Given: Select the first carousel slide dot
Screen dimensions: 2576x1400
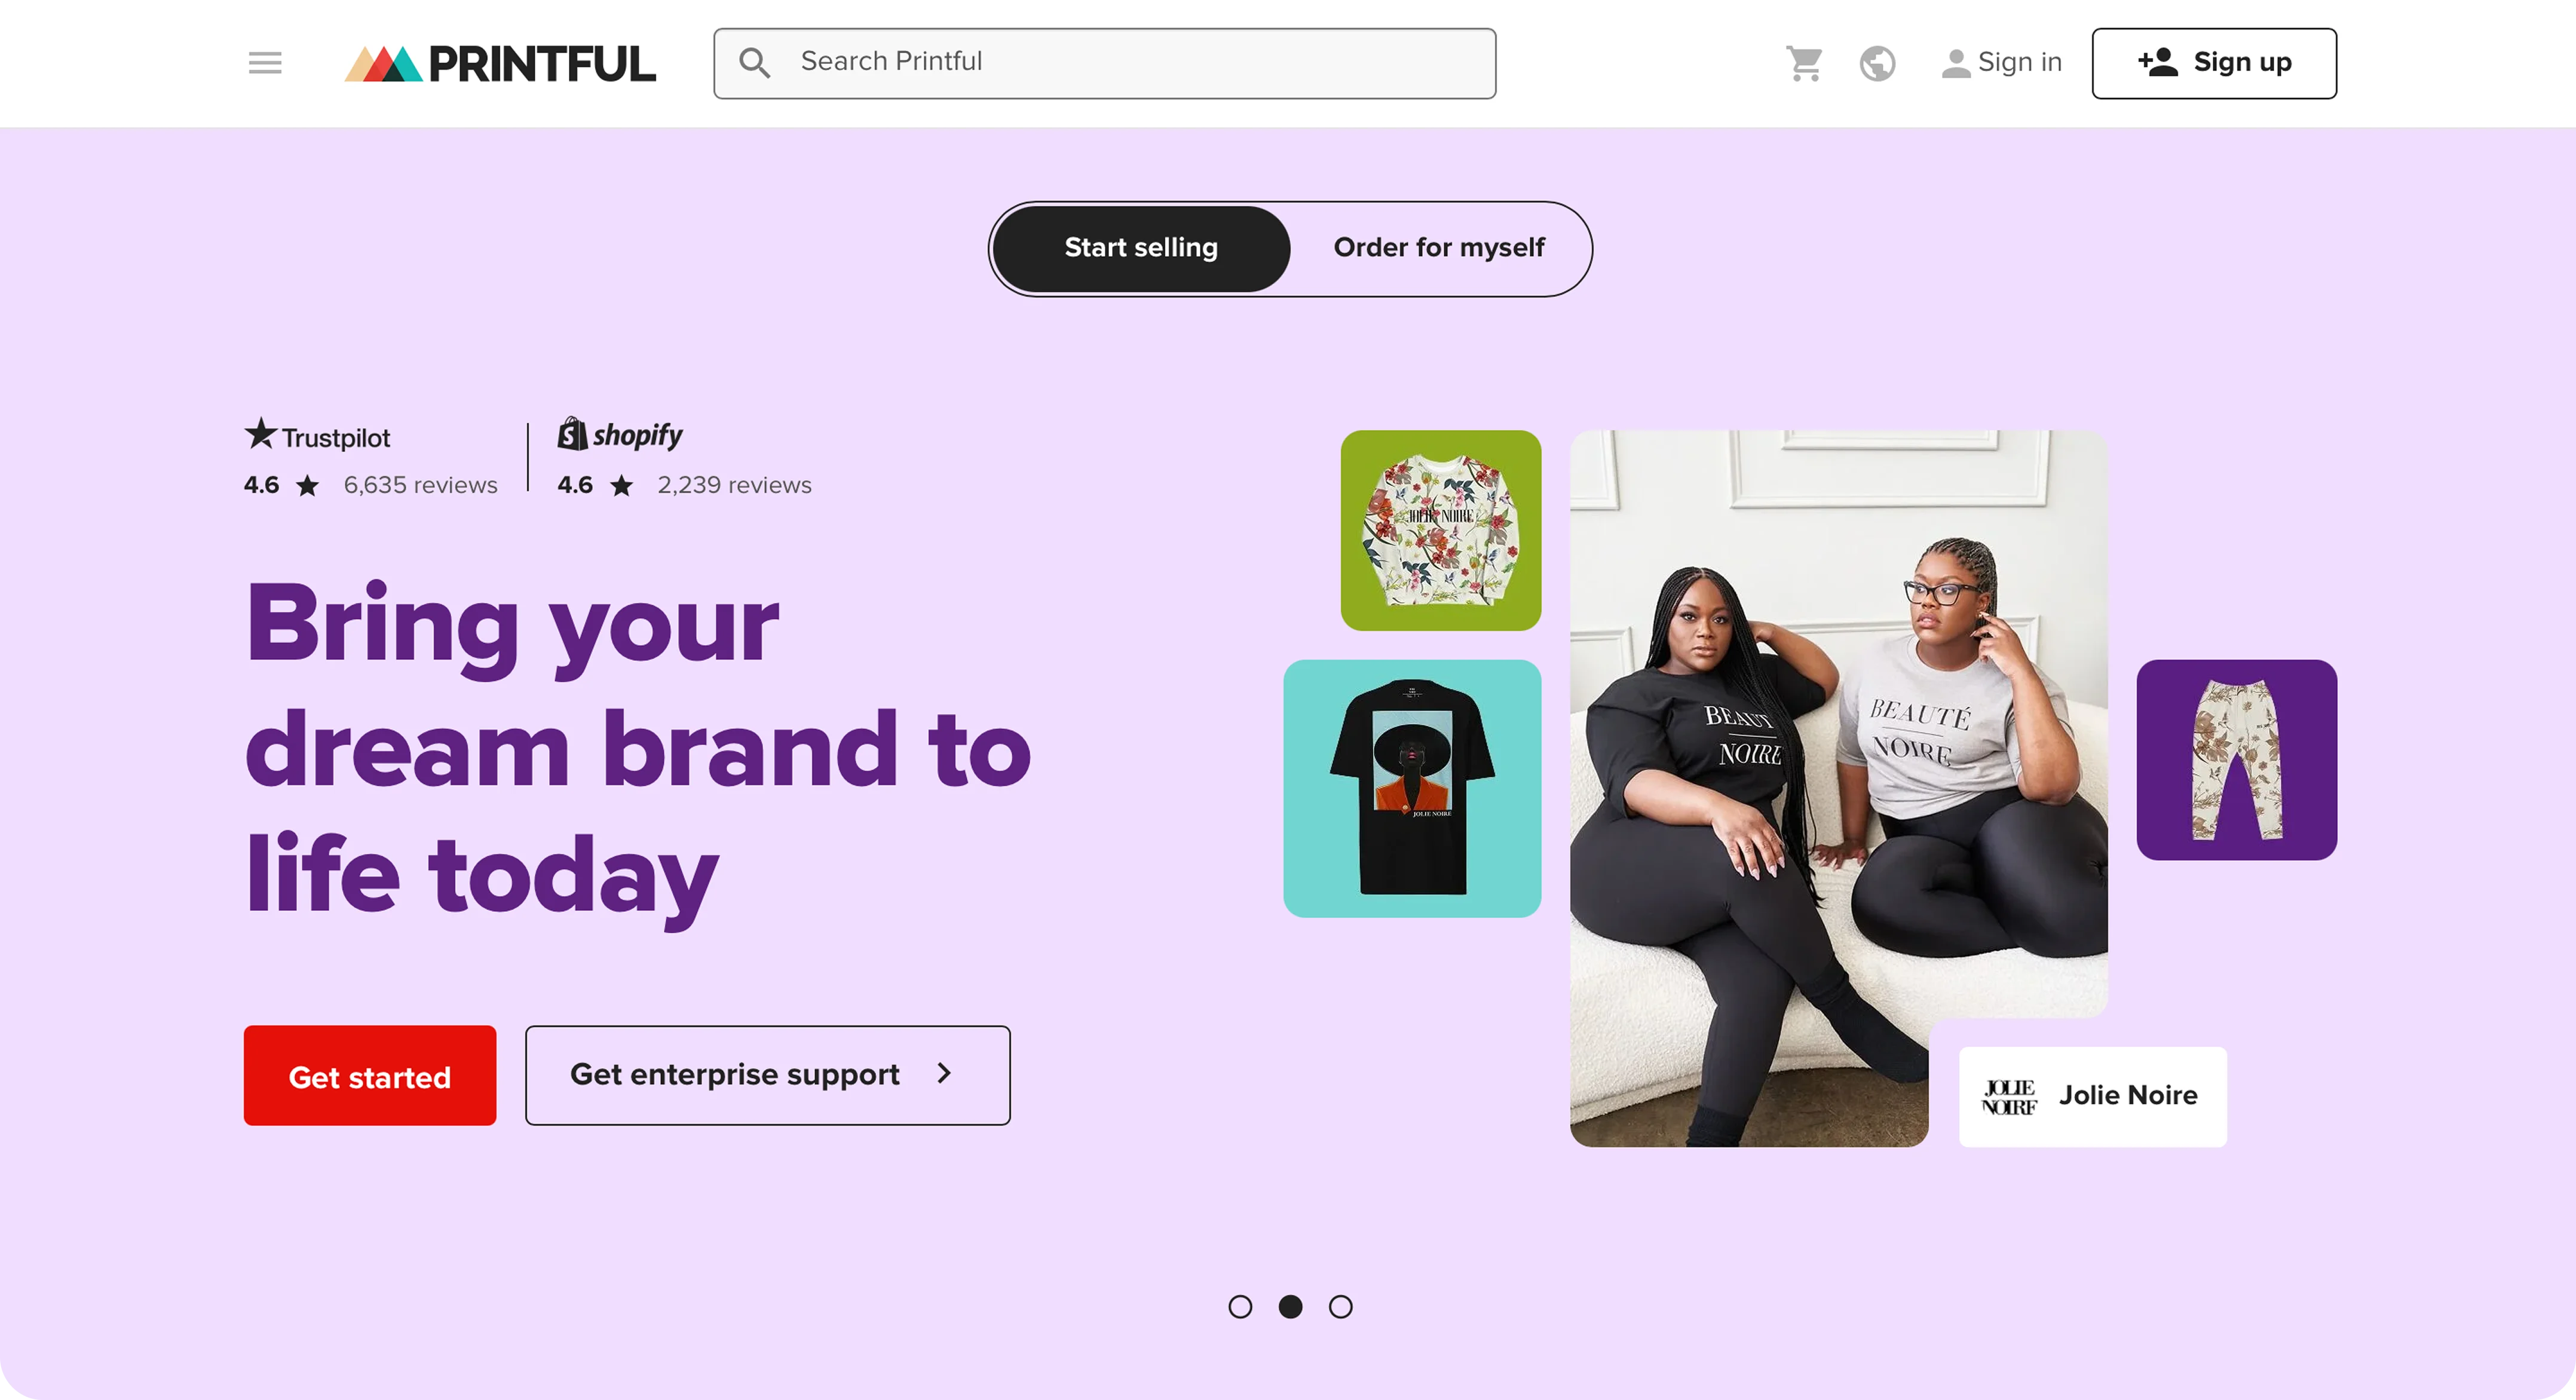Looking at the screenshot, I should pos(1240,1307).
